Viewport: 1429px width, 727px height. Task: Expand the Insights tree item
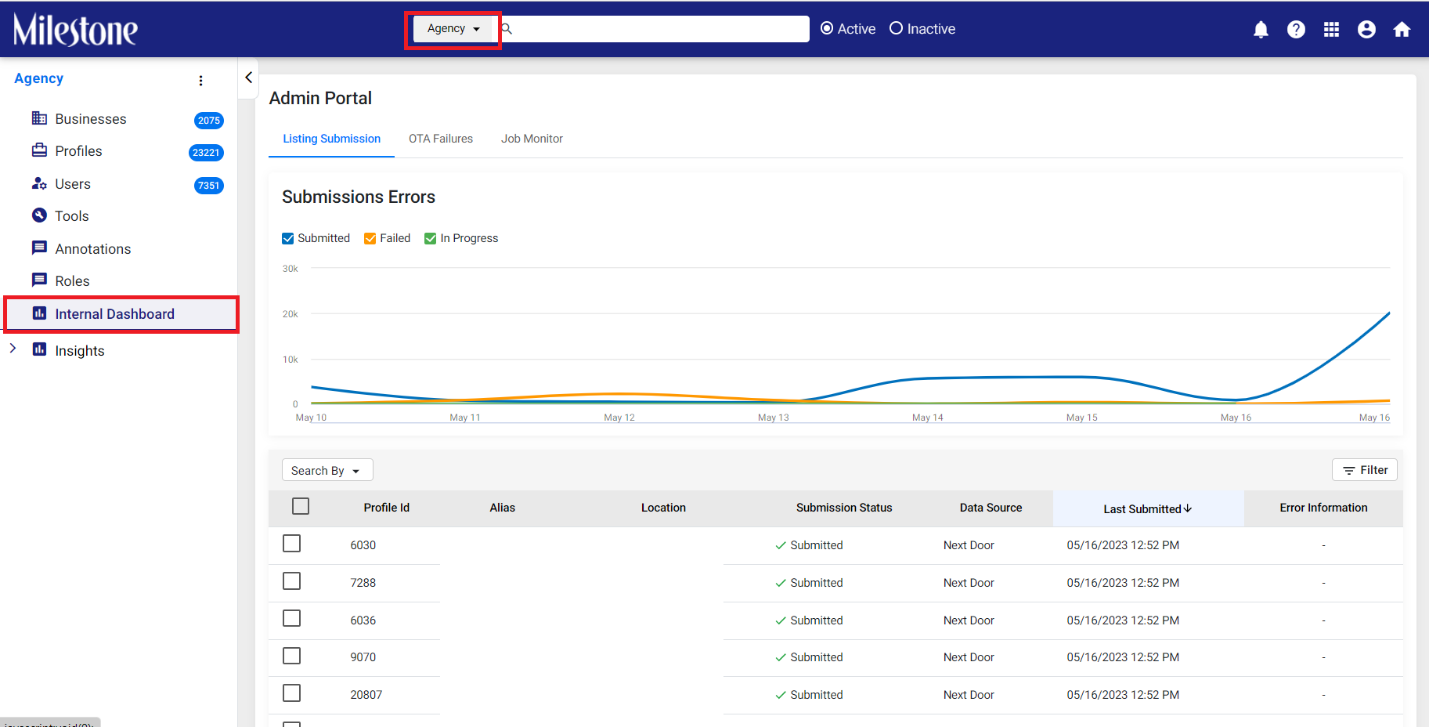click(x=12, y=349)
